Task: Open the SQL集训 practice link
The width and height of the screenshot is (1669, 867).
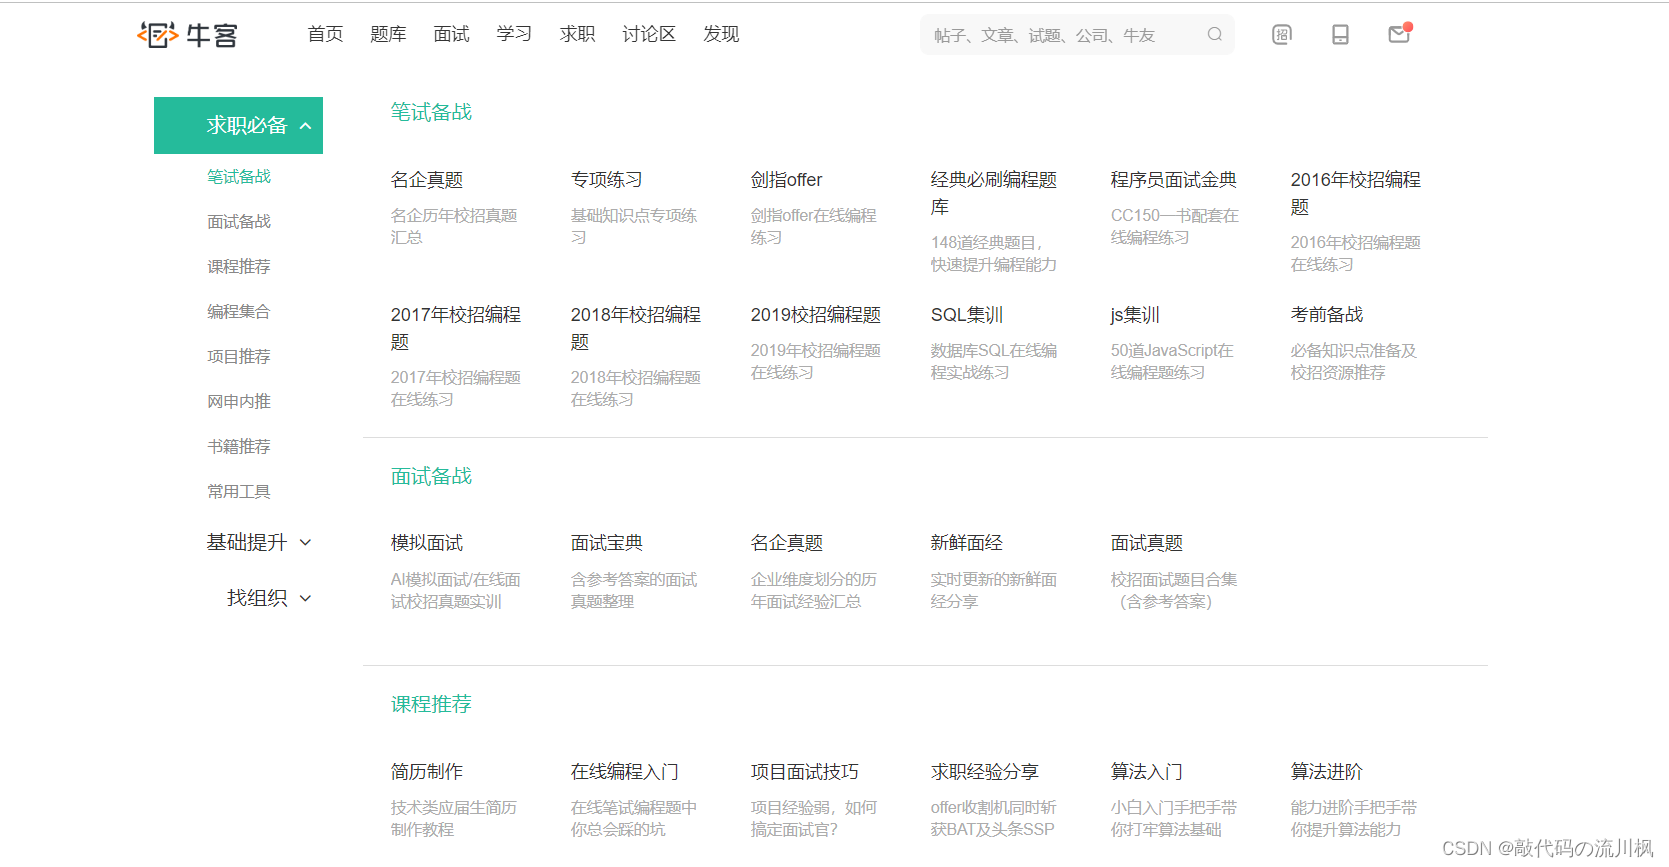Action: (966, 315)
